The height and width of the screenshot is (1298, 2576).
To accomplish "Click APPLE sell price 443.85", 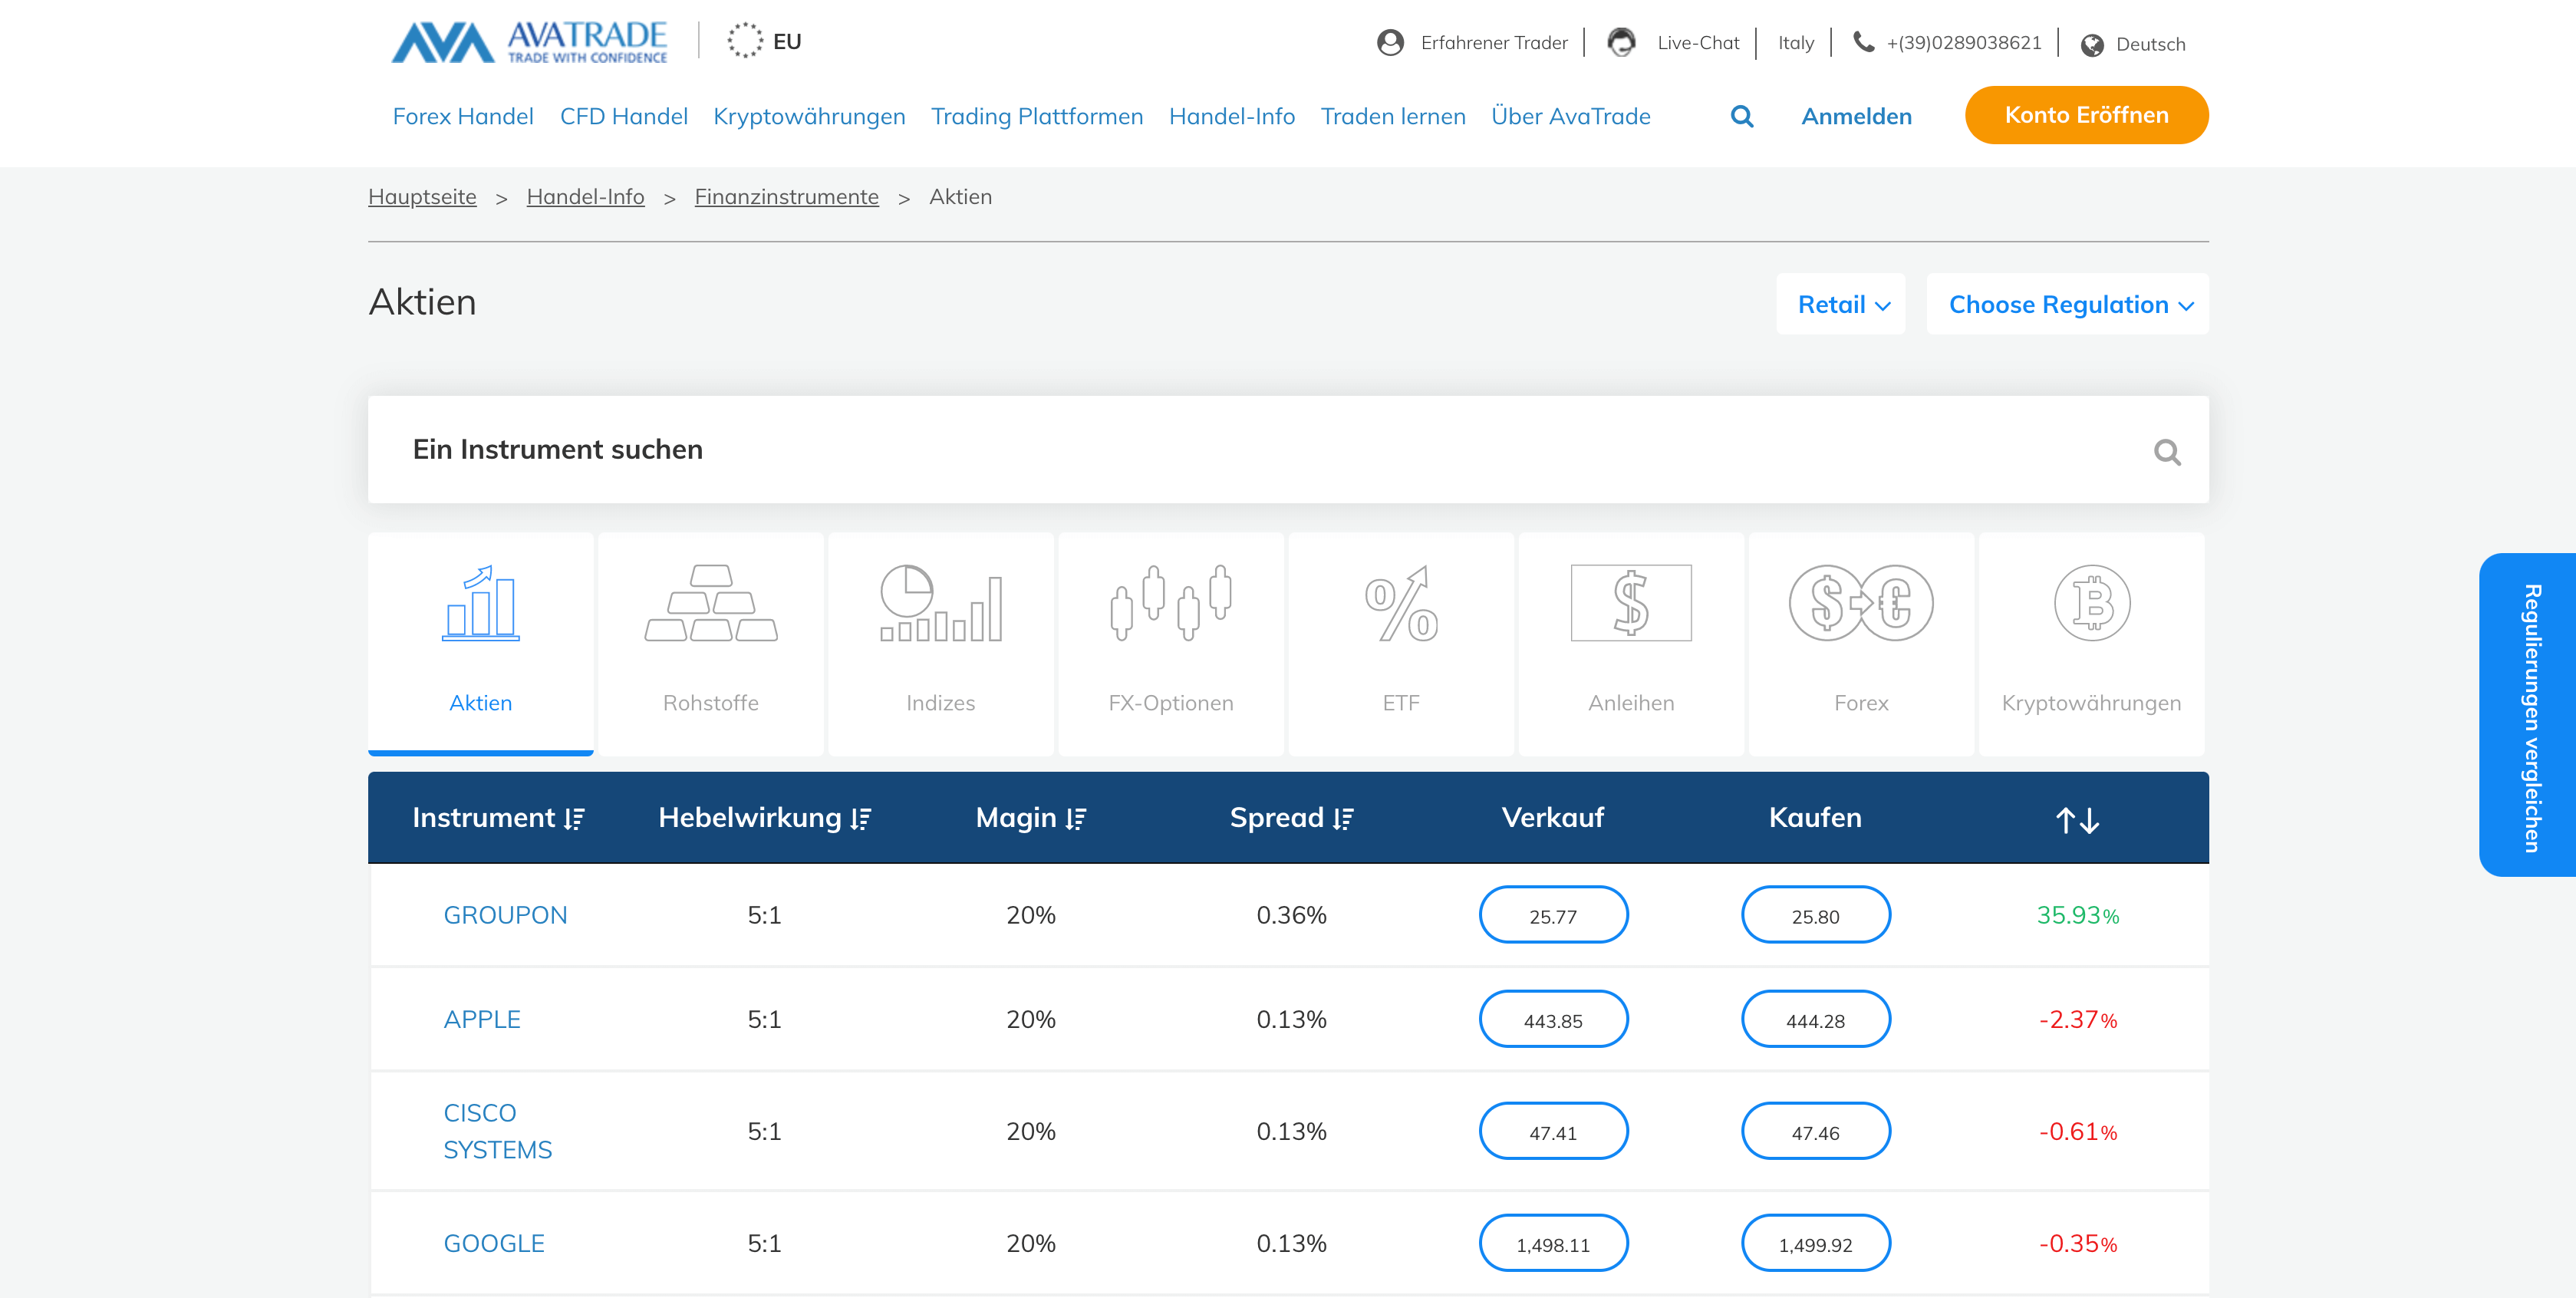I will coord(1553,1019).
